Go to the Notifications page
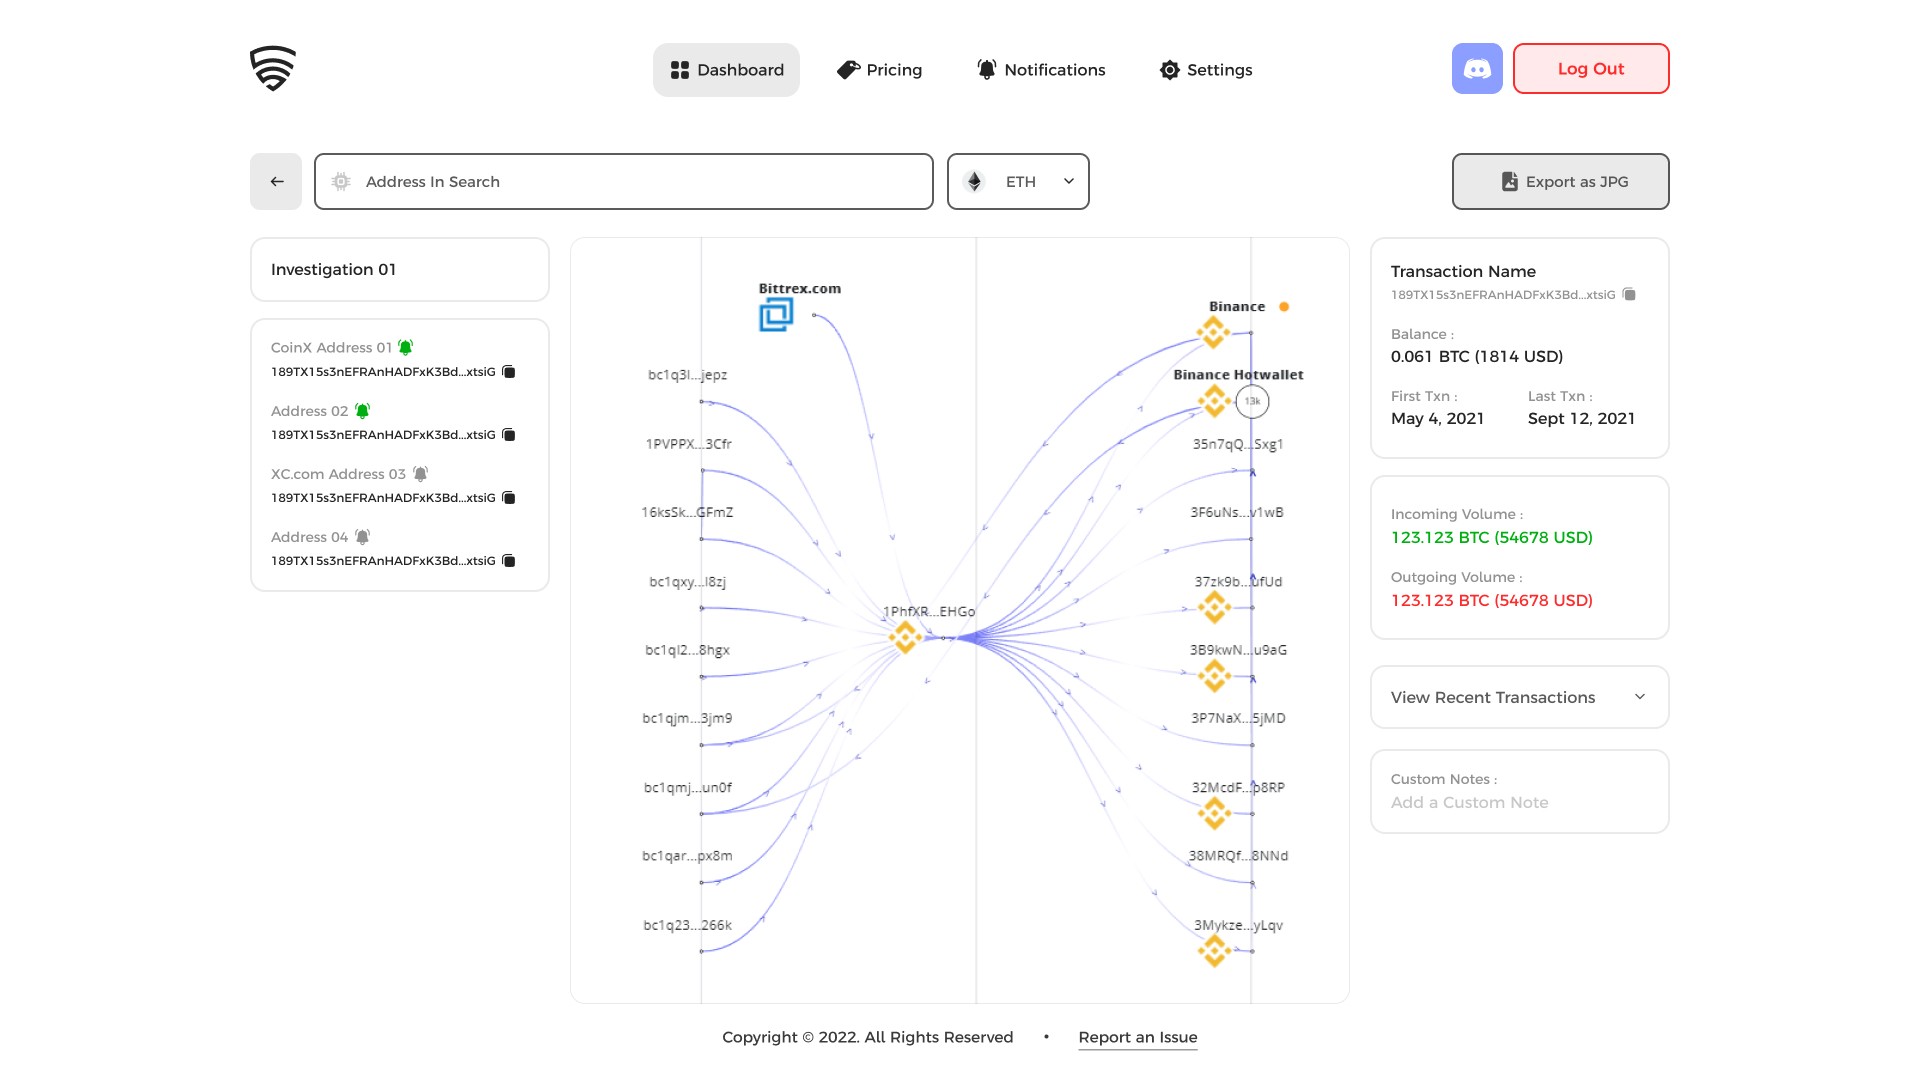Screen dimensions: 1920x1080 click(1040, 70)
